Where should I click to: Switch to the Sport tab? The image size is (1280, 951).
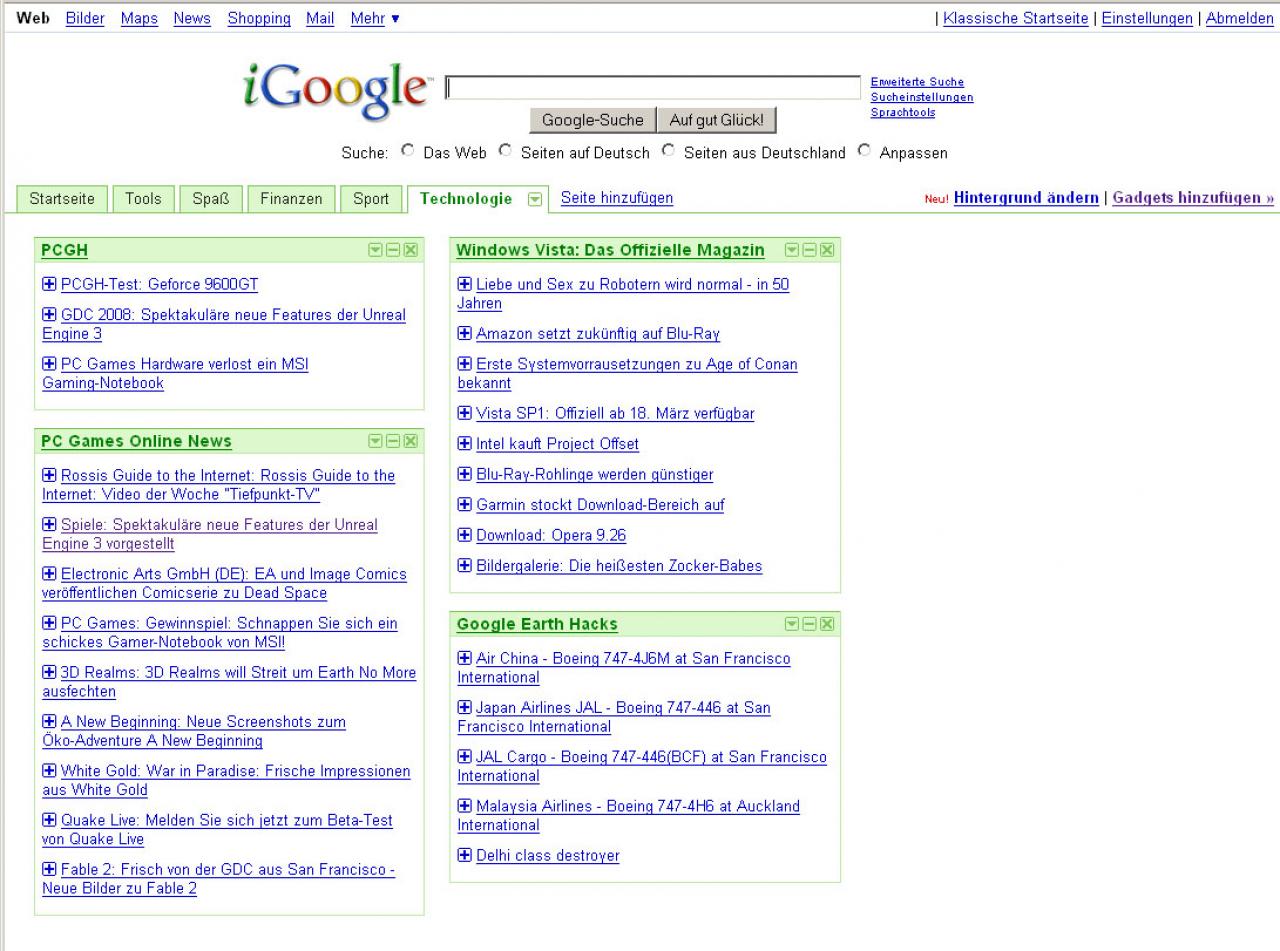click(x=371, y=198)
